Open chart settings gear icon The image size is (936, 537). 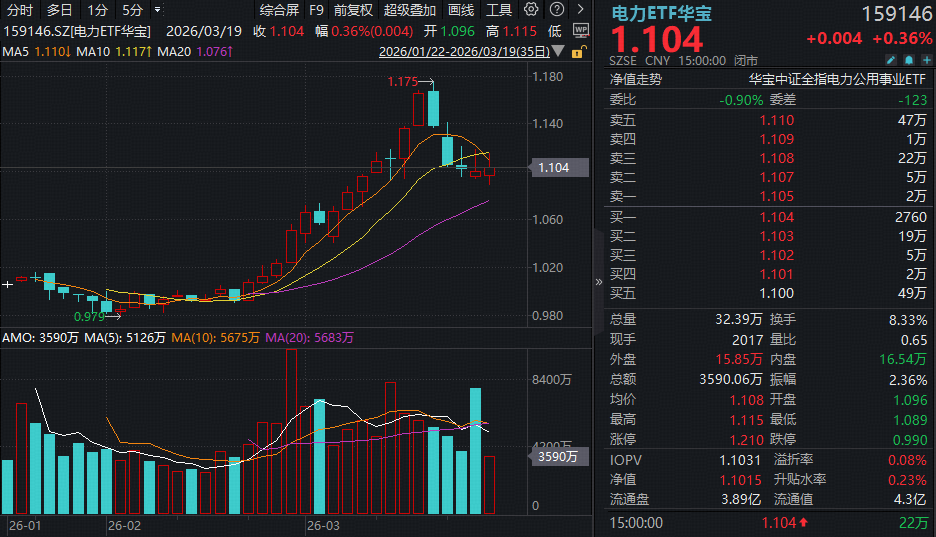[530, 10]
